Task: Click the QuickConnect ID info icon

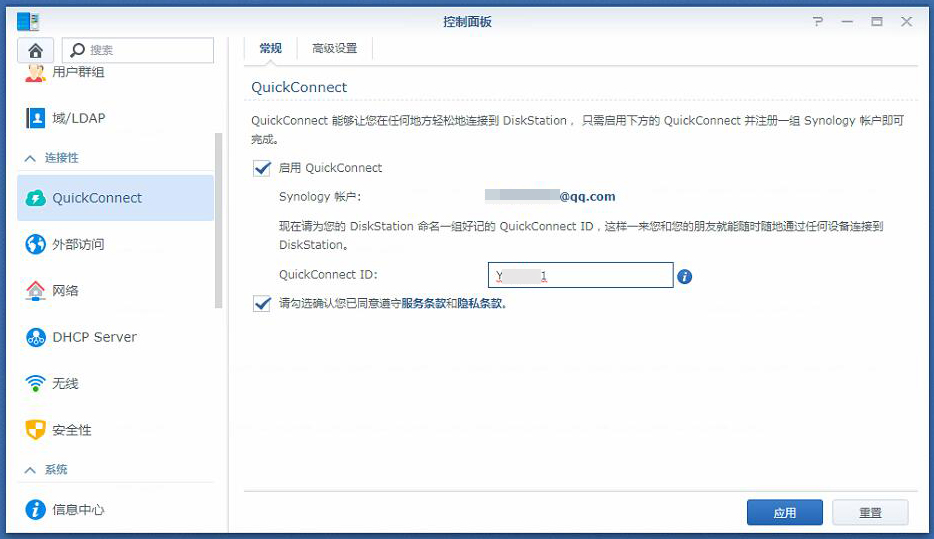Action: 685,276
